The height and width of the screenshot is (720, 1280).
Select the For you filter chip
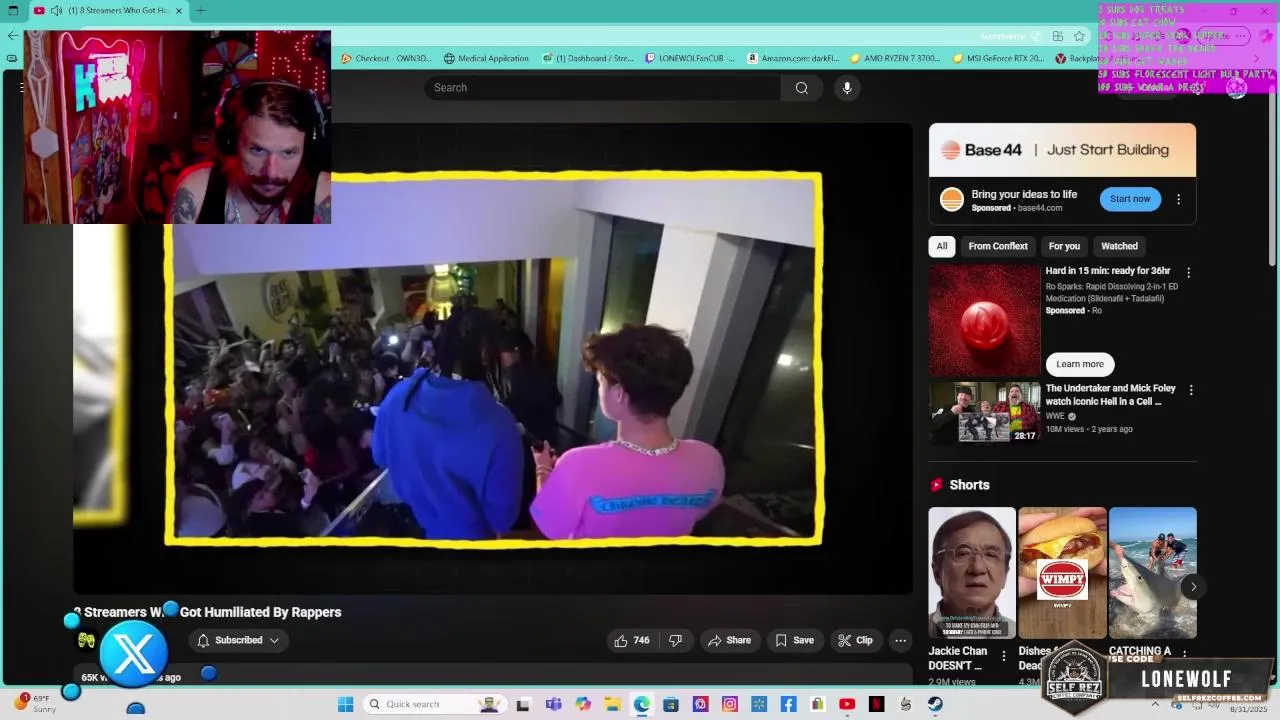click(x=1064, y=246)
